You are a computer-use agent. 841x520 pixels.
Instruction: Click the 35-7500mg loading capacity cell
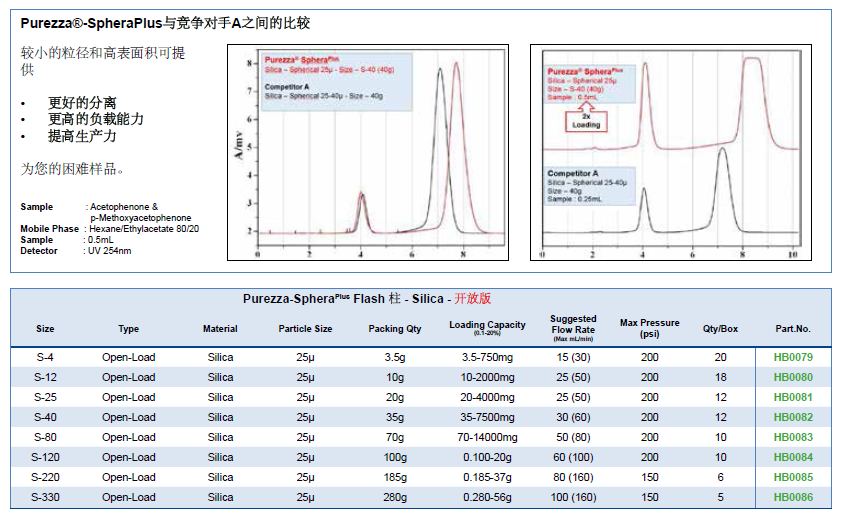pyautogui.click(x=487, y=417)
